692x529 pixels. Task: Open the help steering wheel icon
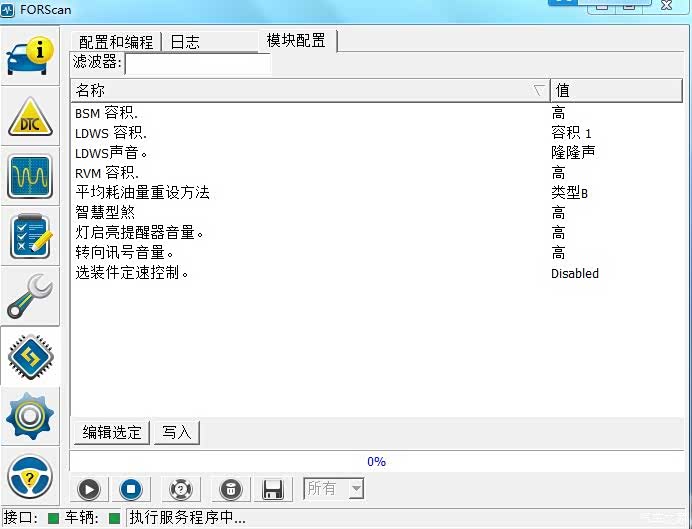point(30,476)
